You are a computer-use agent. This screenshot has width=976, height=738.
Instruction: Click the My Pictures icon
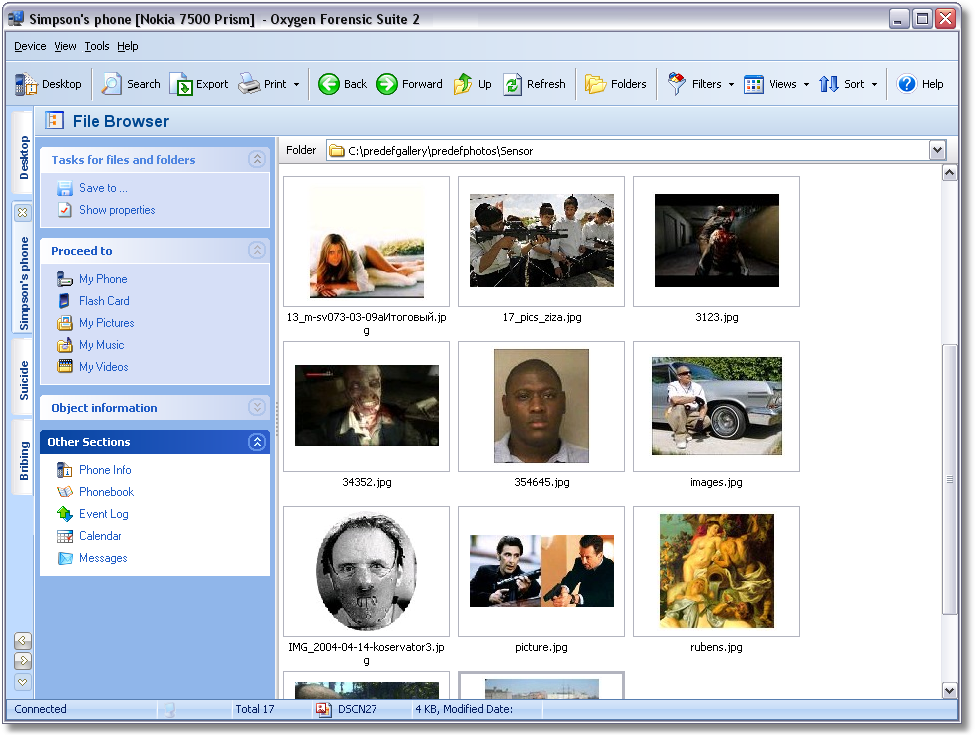point(65,323)
